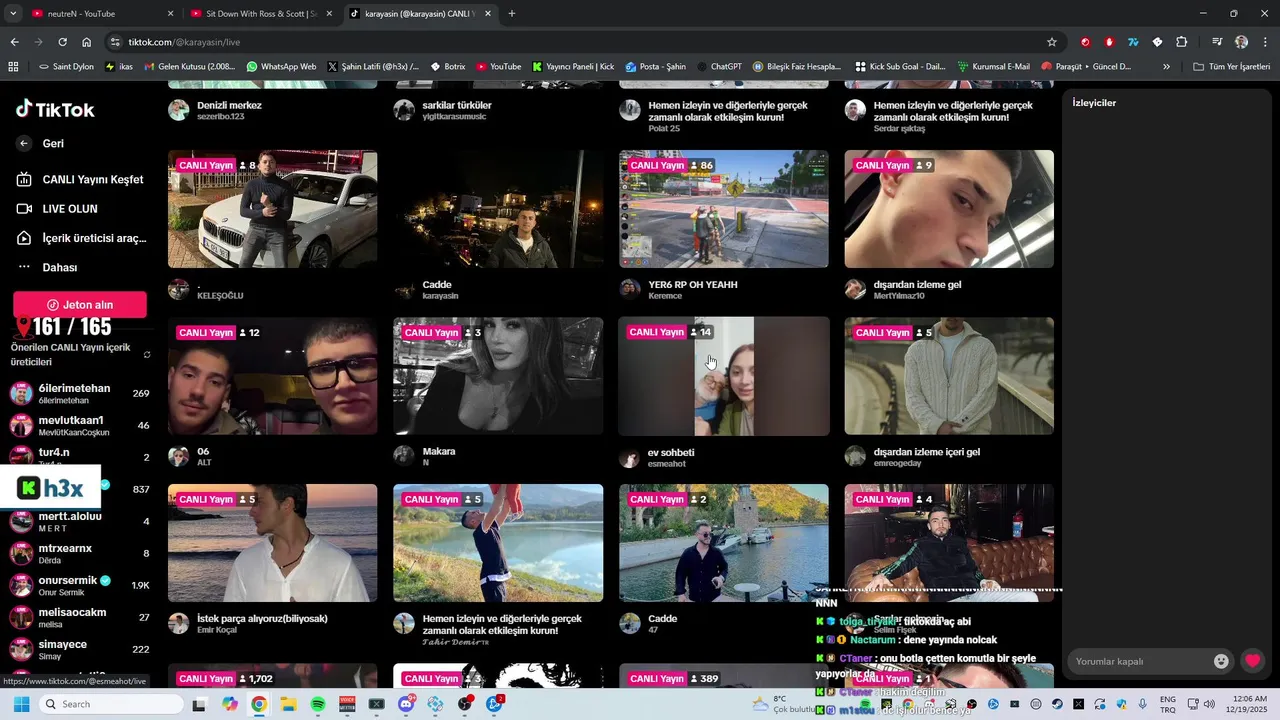Open File Explorer from the taskbar
This screenshot has height=720, width=1280.
pyautogui.click(x=288, y=704)
